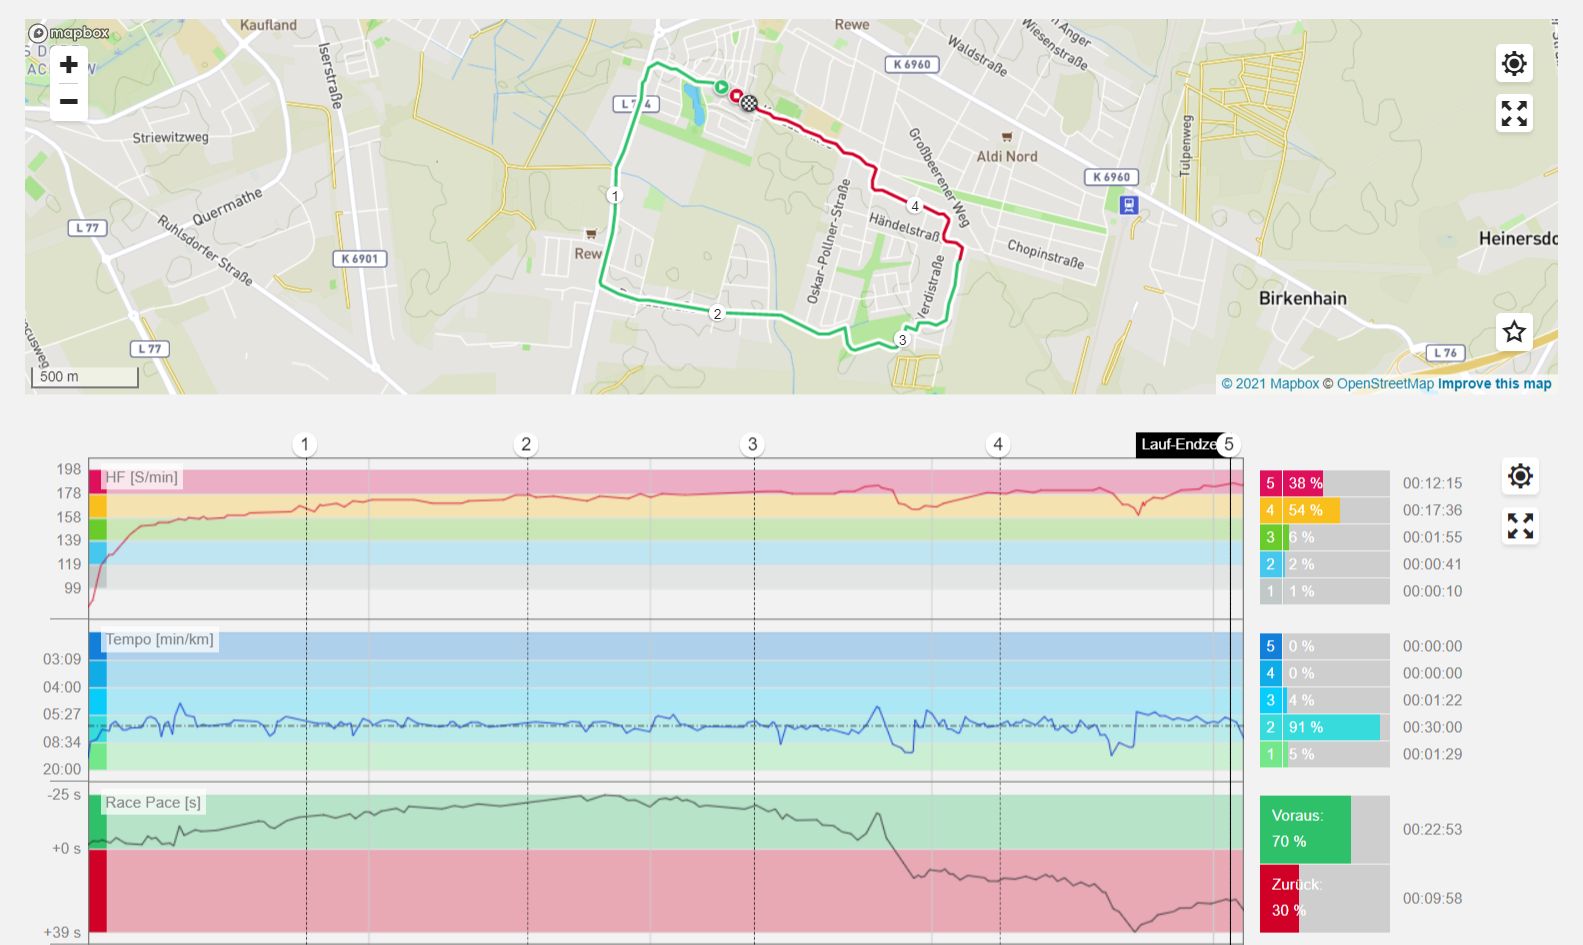The image size is (1583, 945).
Task: Click Voraus duration 00:22:53
Action: [x=1432, y=829]
